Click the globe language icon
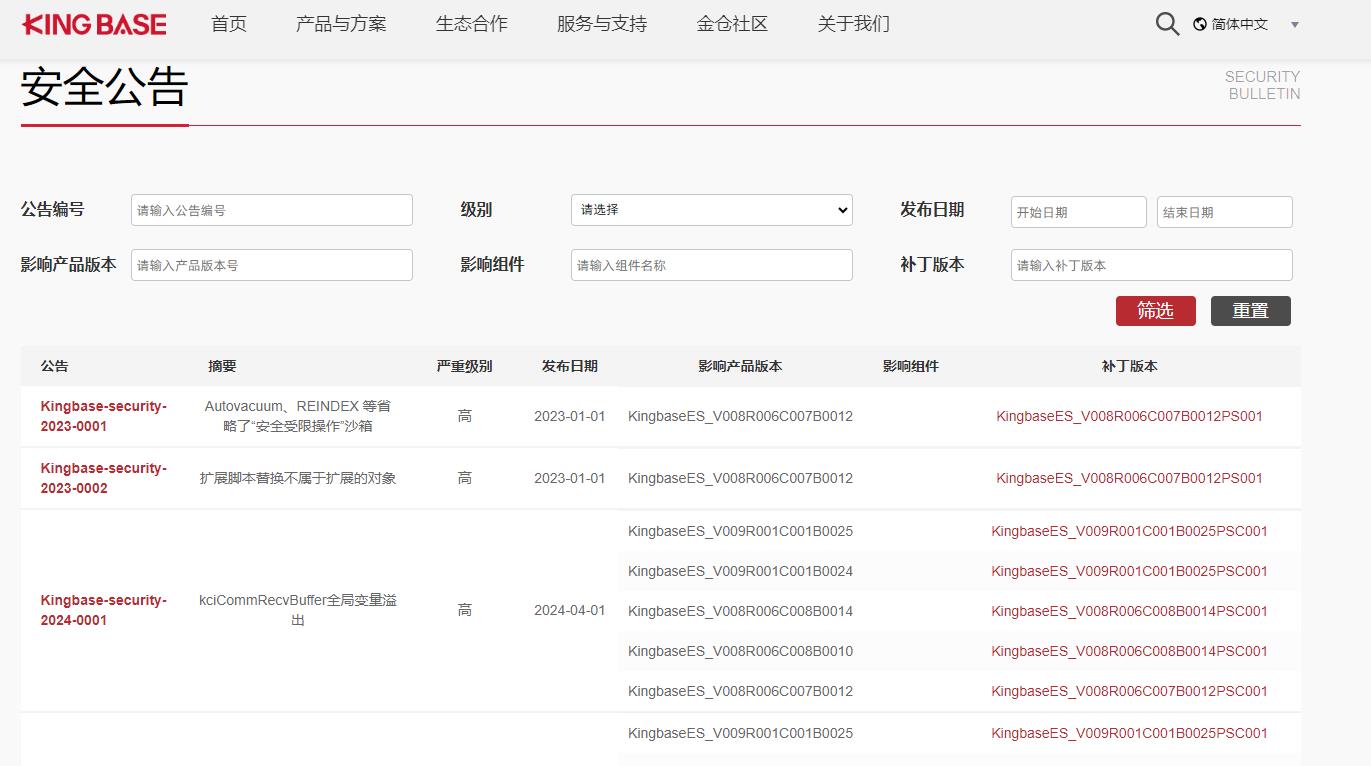 (1200, 24)
